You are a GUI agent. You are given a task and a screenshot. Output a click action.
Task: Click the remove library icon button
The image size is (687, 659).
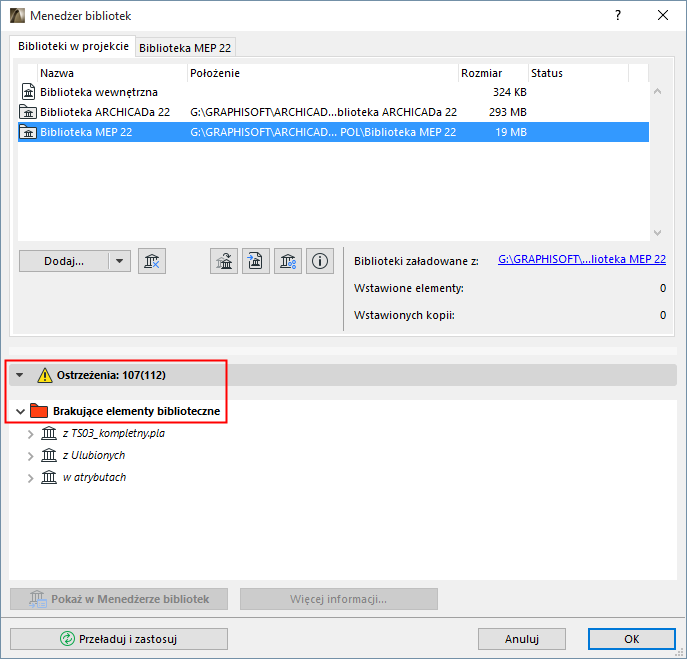tap(152, 261)
